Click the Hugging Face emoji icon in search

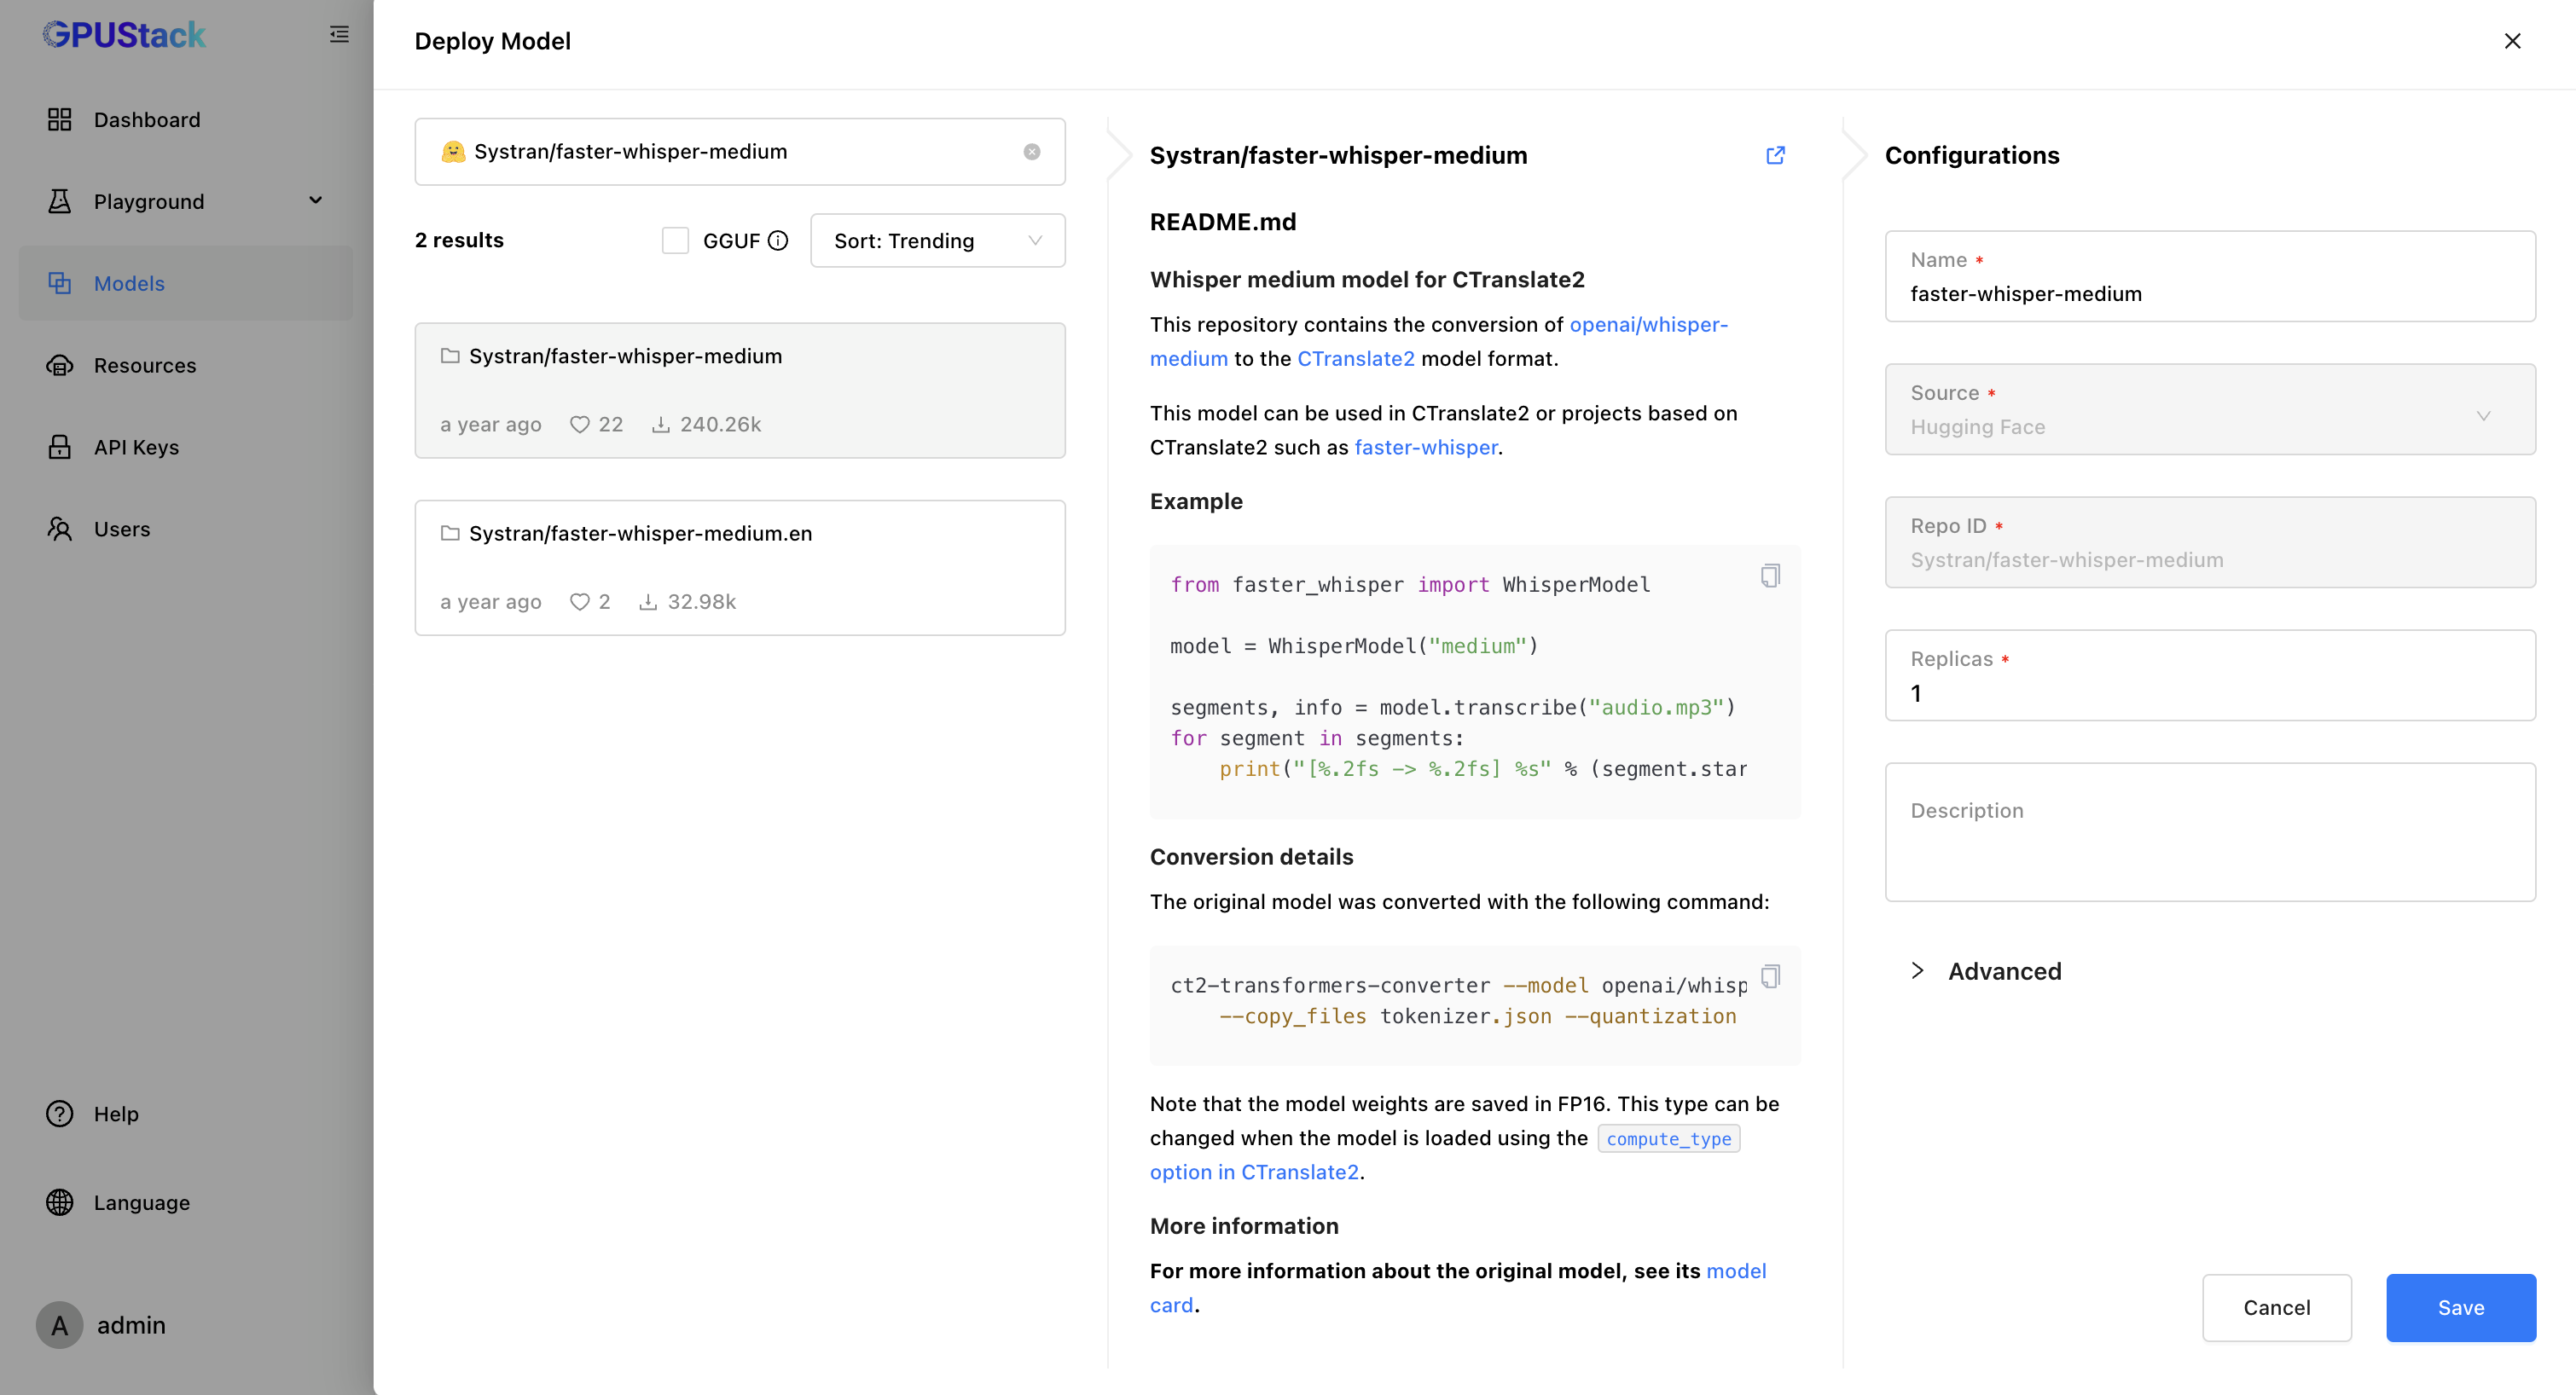click(453, 151)
